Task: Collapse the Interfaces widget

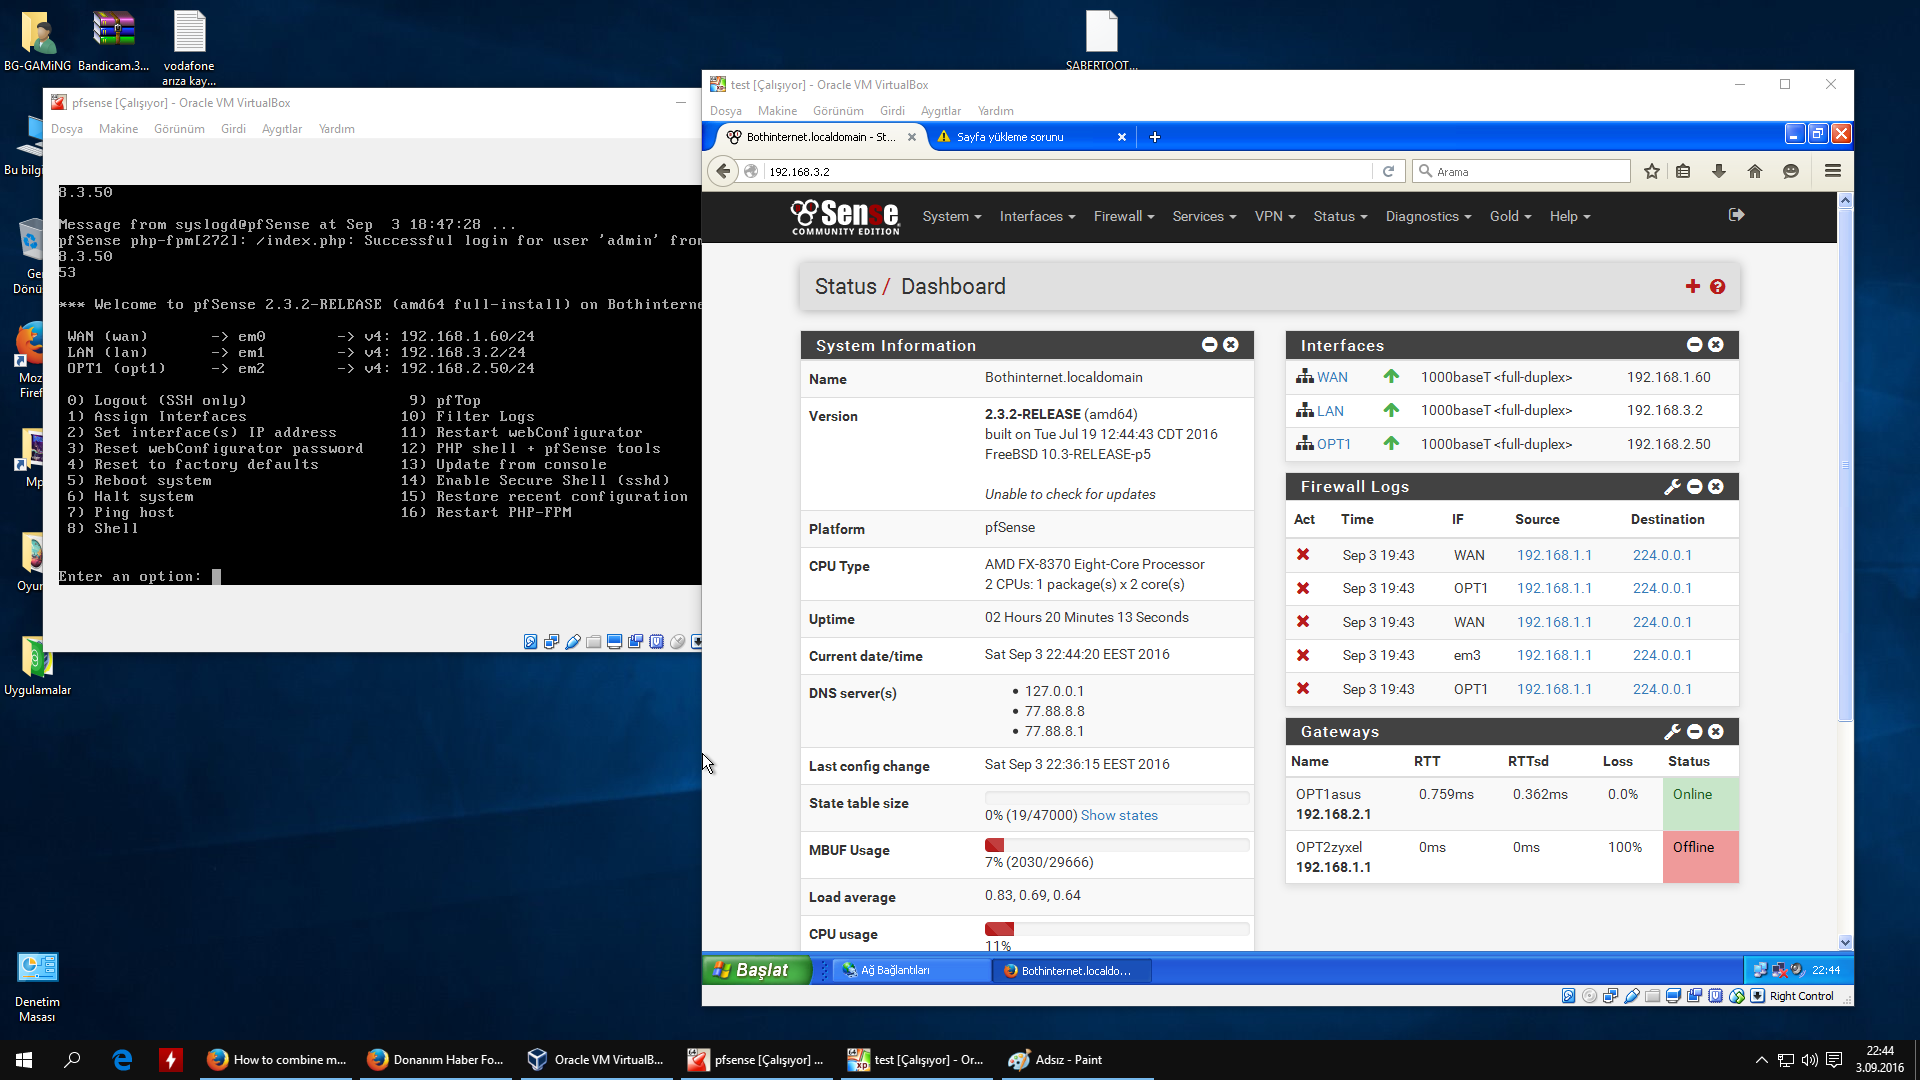Action: (1695, 345)
